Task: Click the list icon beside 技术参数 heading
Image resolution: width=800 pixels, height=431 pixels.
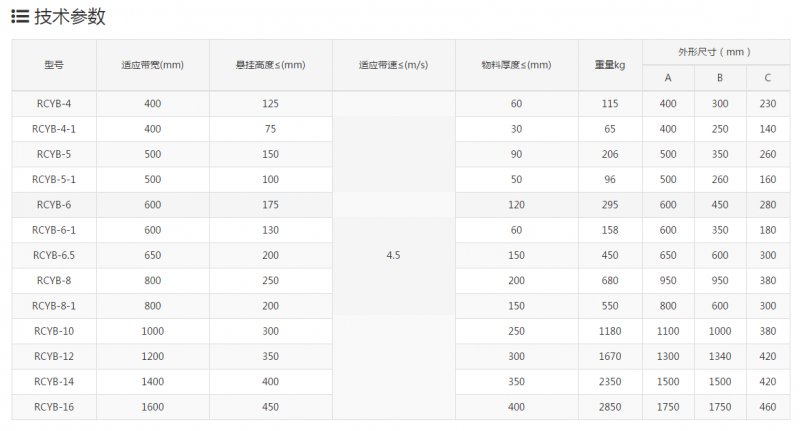Action: click(20, 16)
